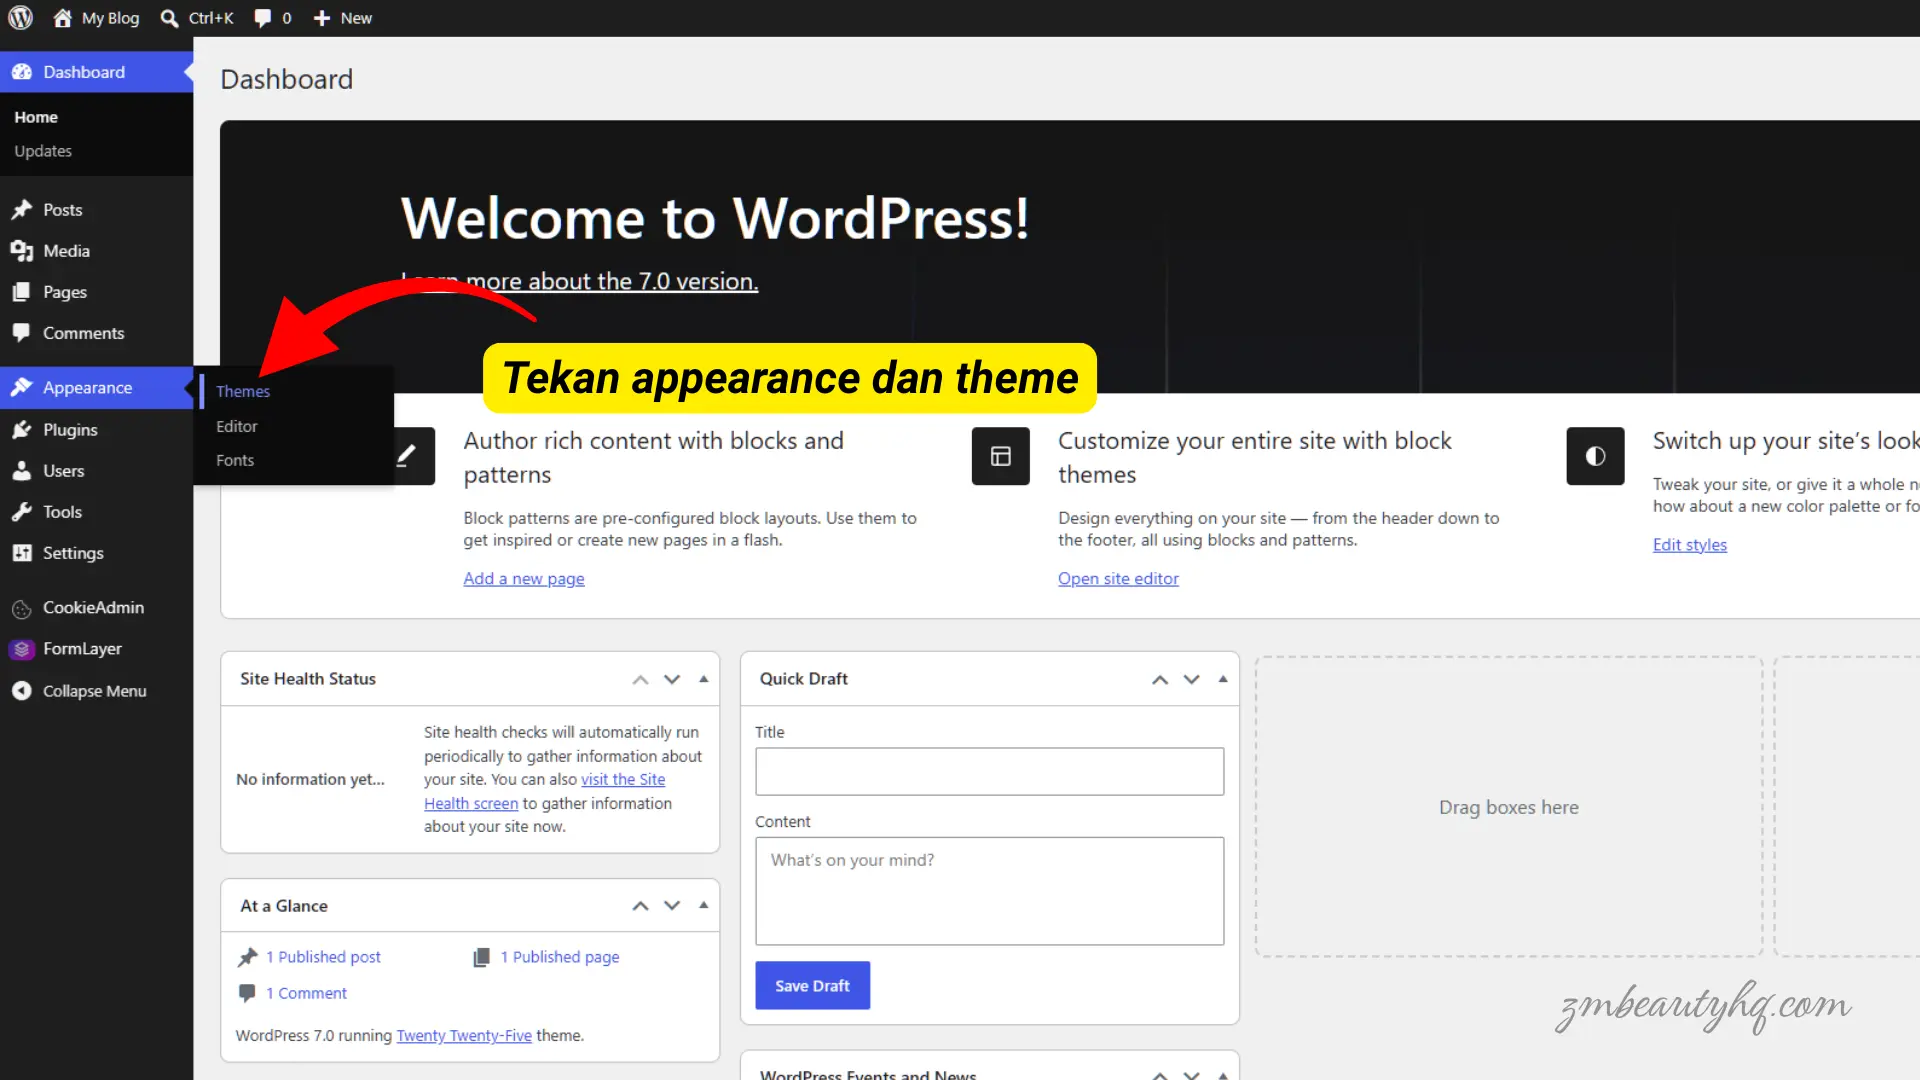Click the half-circle styles icon
Screen dimensions: 1920x1080
pos(1595,456)
